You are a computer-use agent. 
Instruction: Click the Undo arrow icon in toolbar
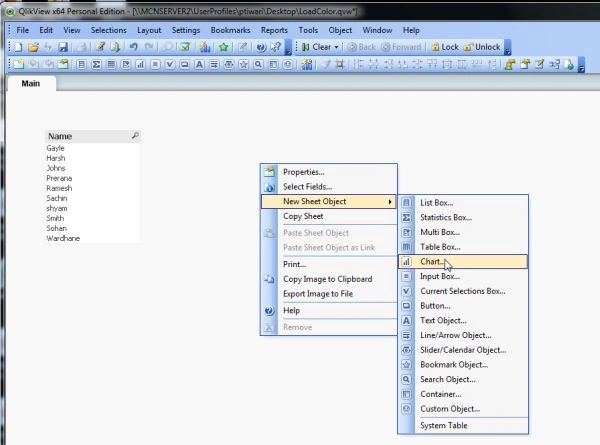[x=133, y=47]
